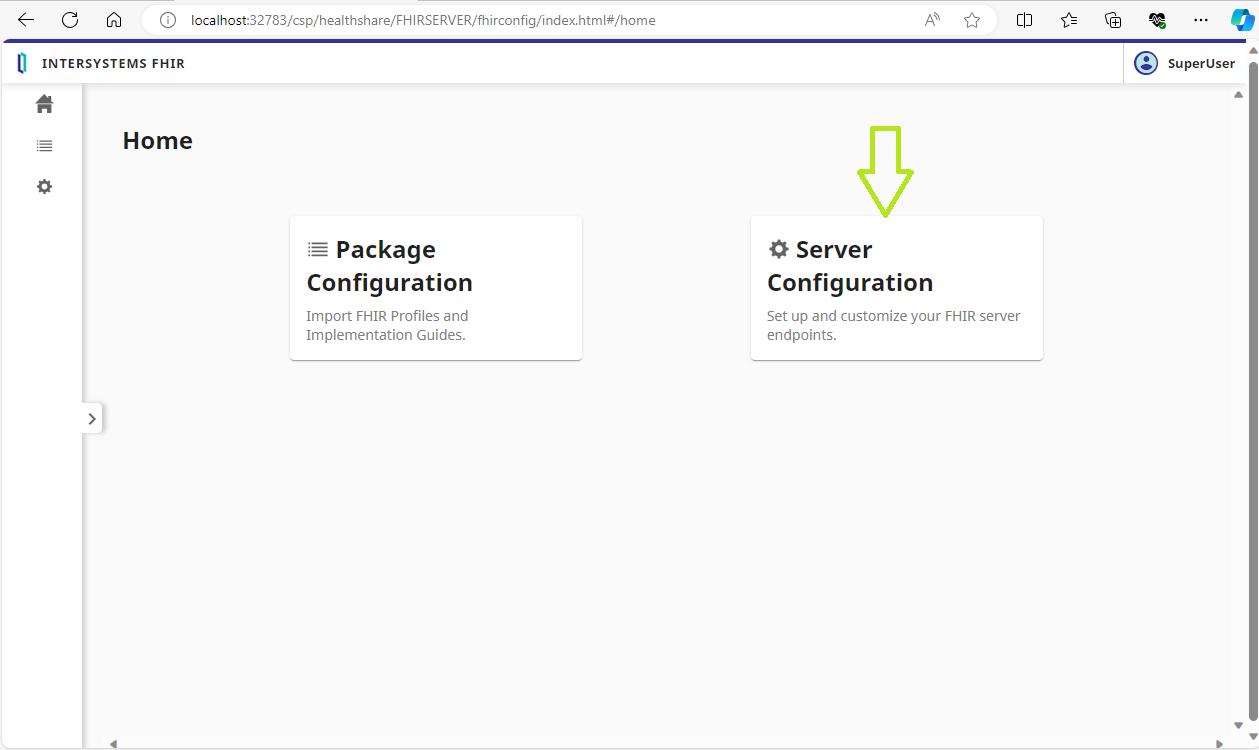Image resolution: width=1259 pixels, height=750 pixels.
Task: Open the Copilot icon in the browser toolbar
Action: 1241,20
